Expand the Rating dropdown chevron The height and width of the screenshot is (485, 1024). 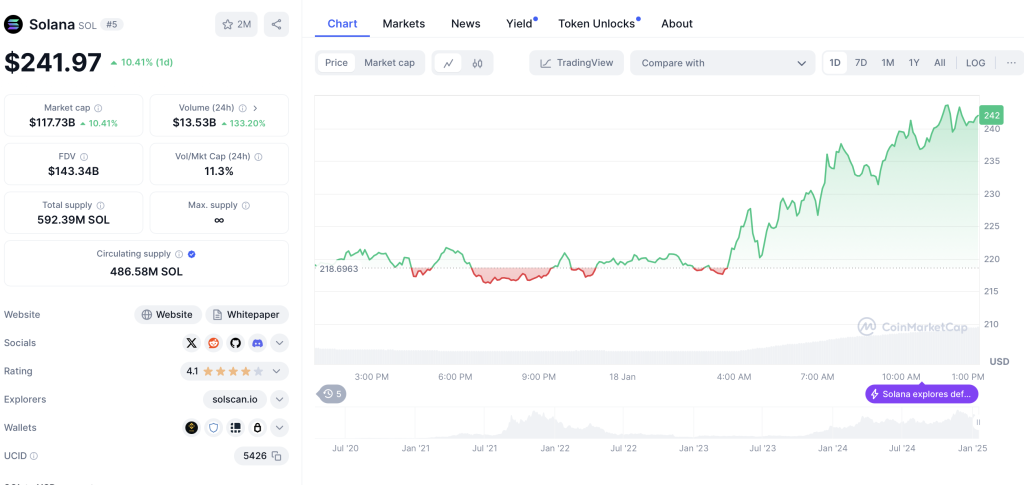point(276,371)
